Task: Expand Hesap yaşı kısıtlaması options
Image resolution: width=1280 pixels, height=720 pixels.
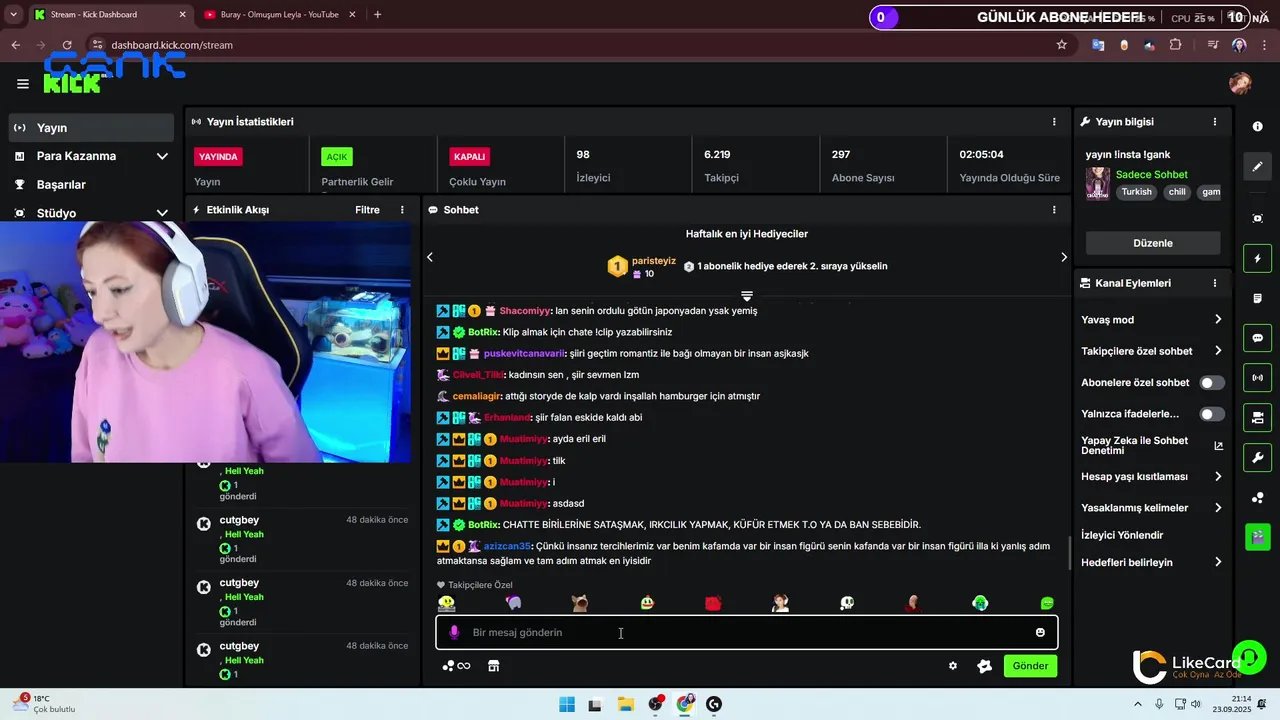Action: click(x=1218, y=477)
